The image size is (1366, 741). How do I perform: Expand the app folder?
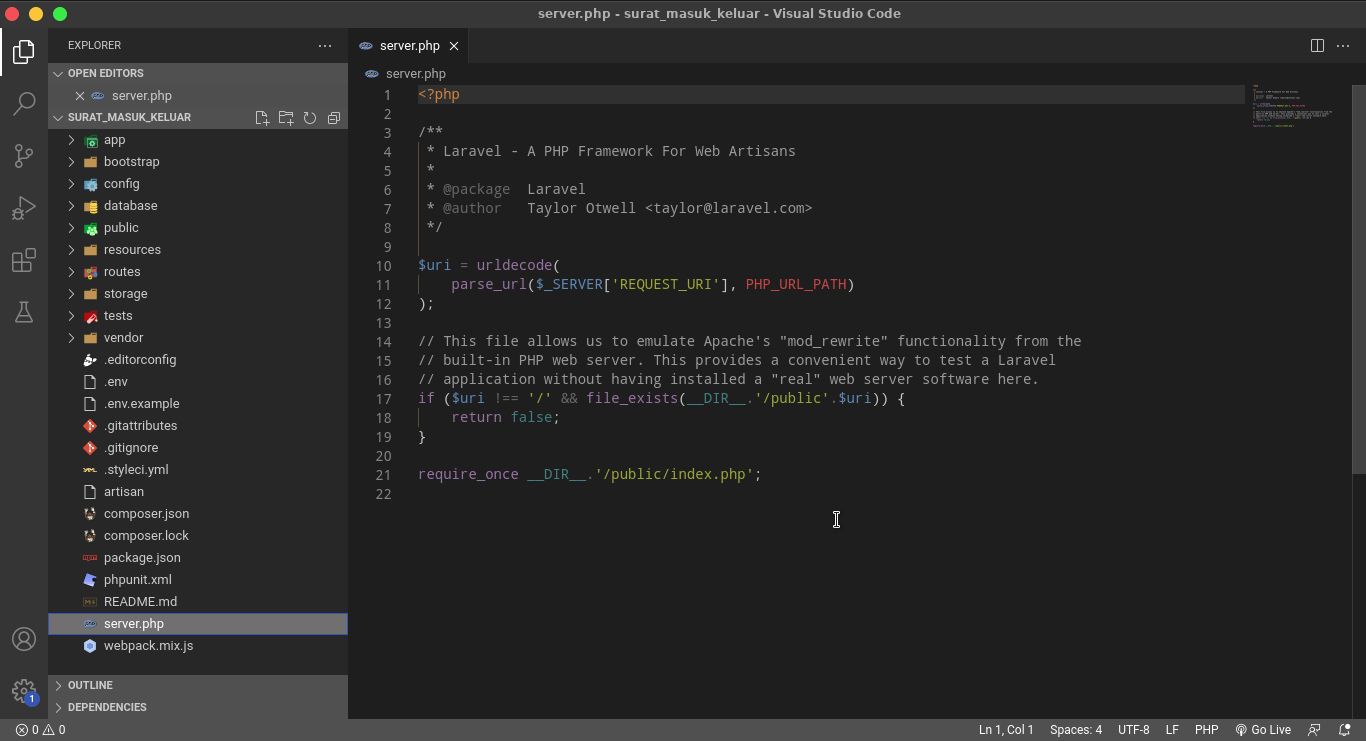[198, 140]
